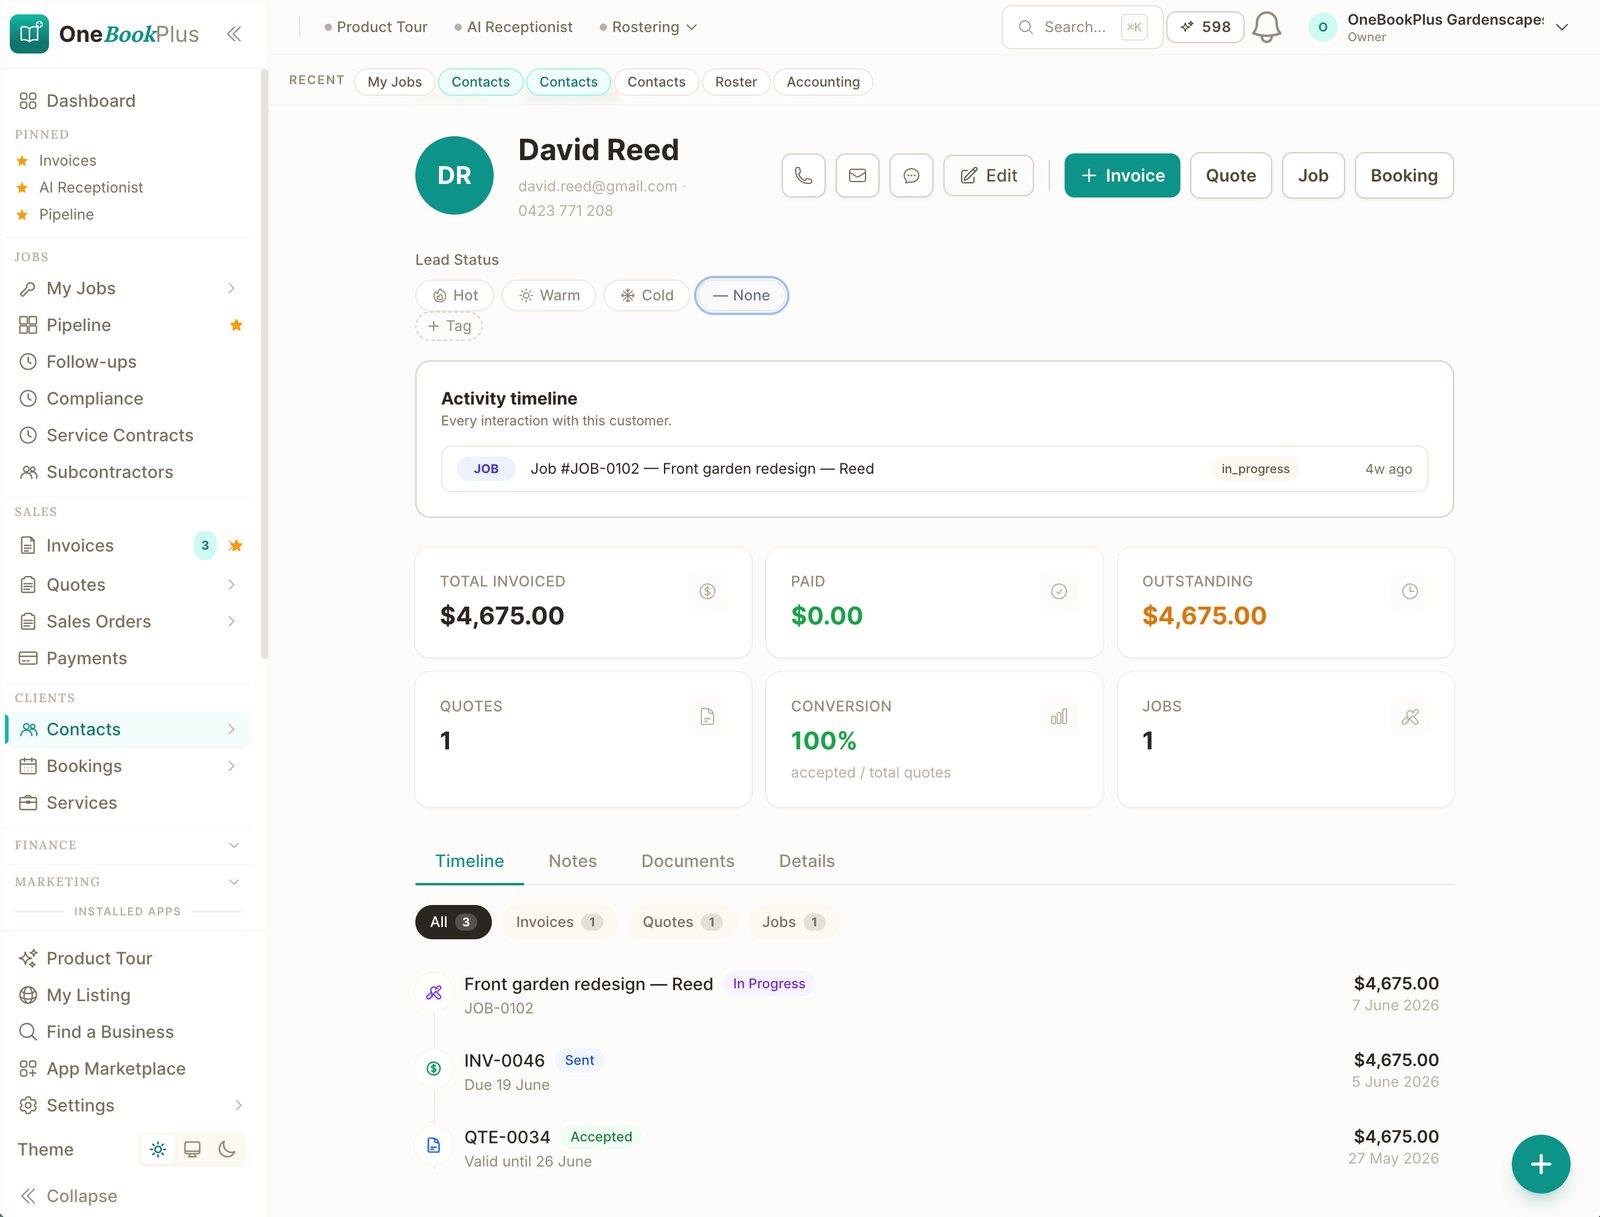The image size is (1600, 1217).
Task: Expand the Marketing section
Action: (128, 882)
